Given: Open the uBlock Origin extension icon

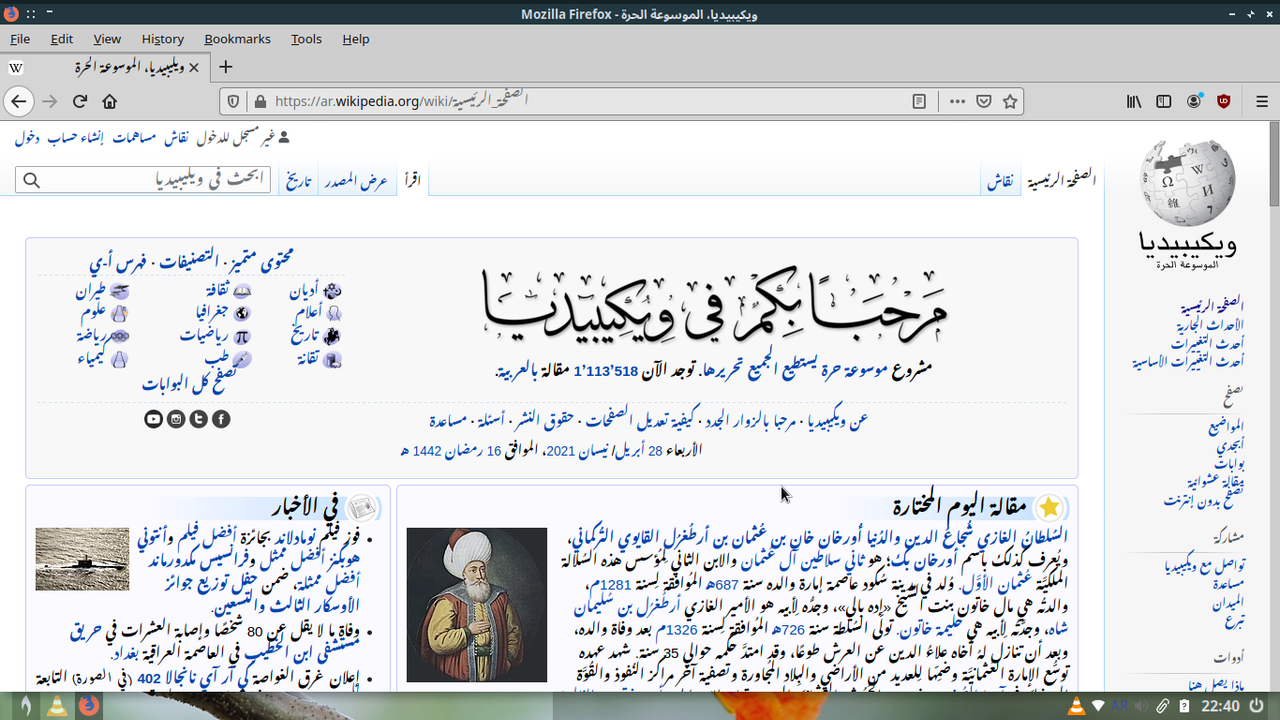Looking at the screenshot, I should (1223, 101).
